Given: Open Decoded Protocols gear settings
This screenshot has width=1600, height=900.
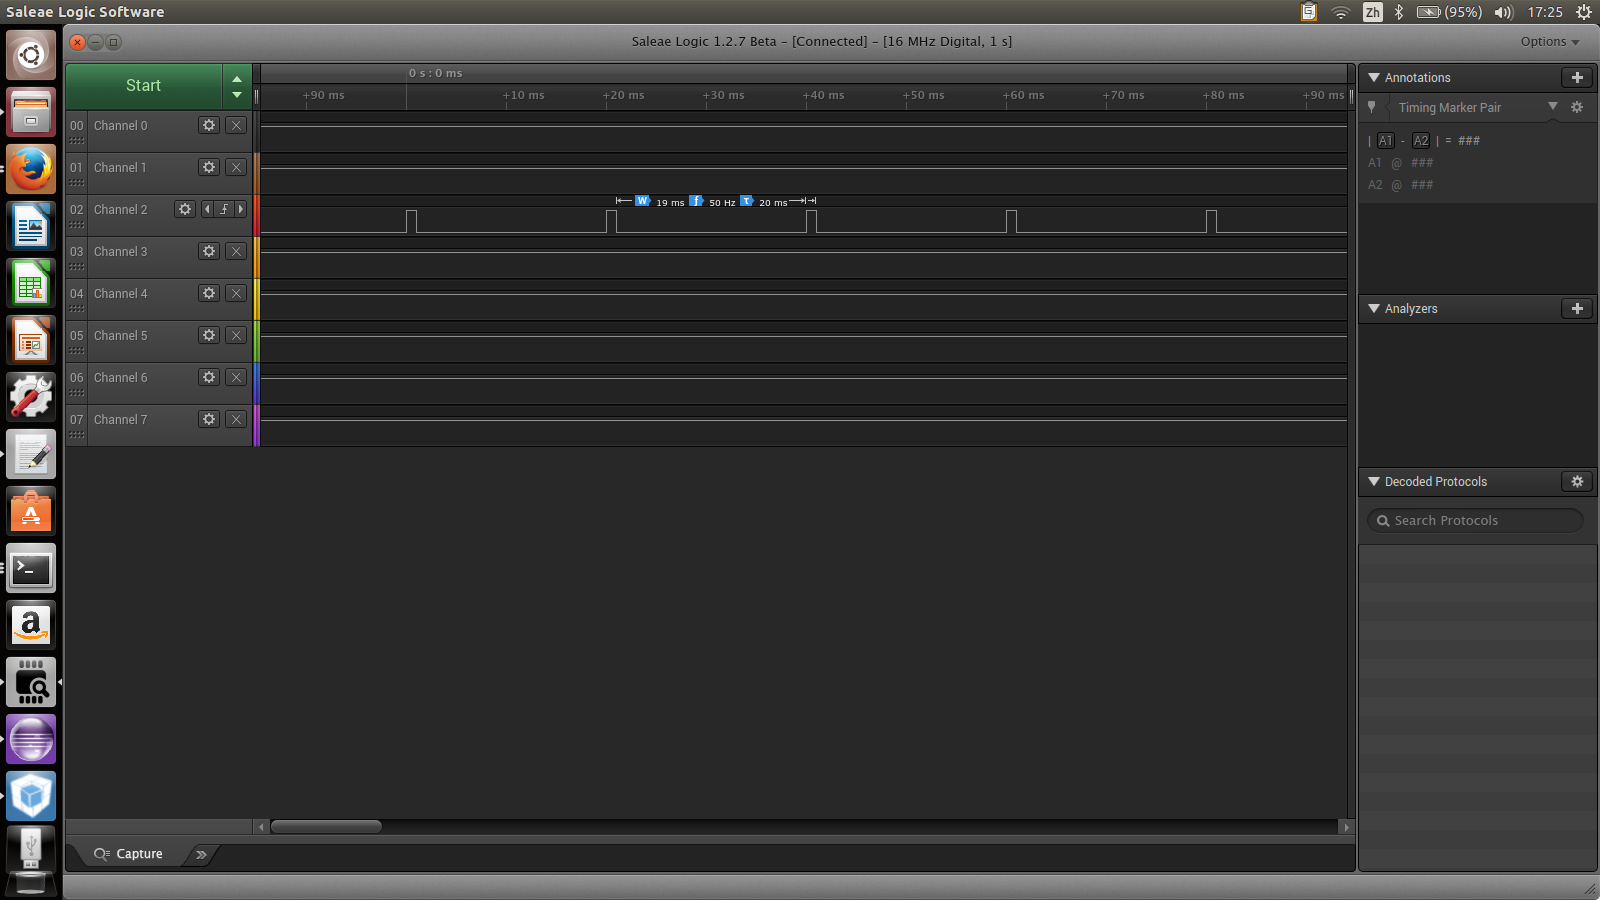Looking at the screenshot, I should 1577,481.
